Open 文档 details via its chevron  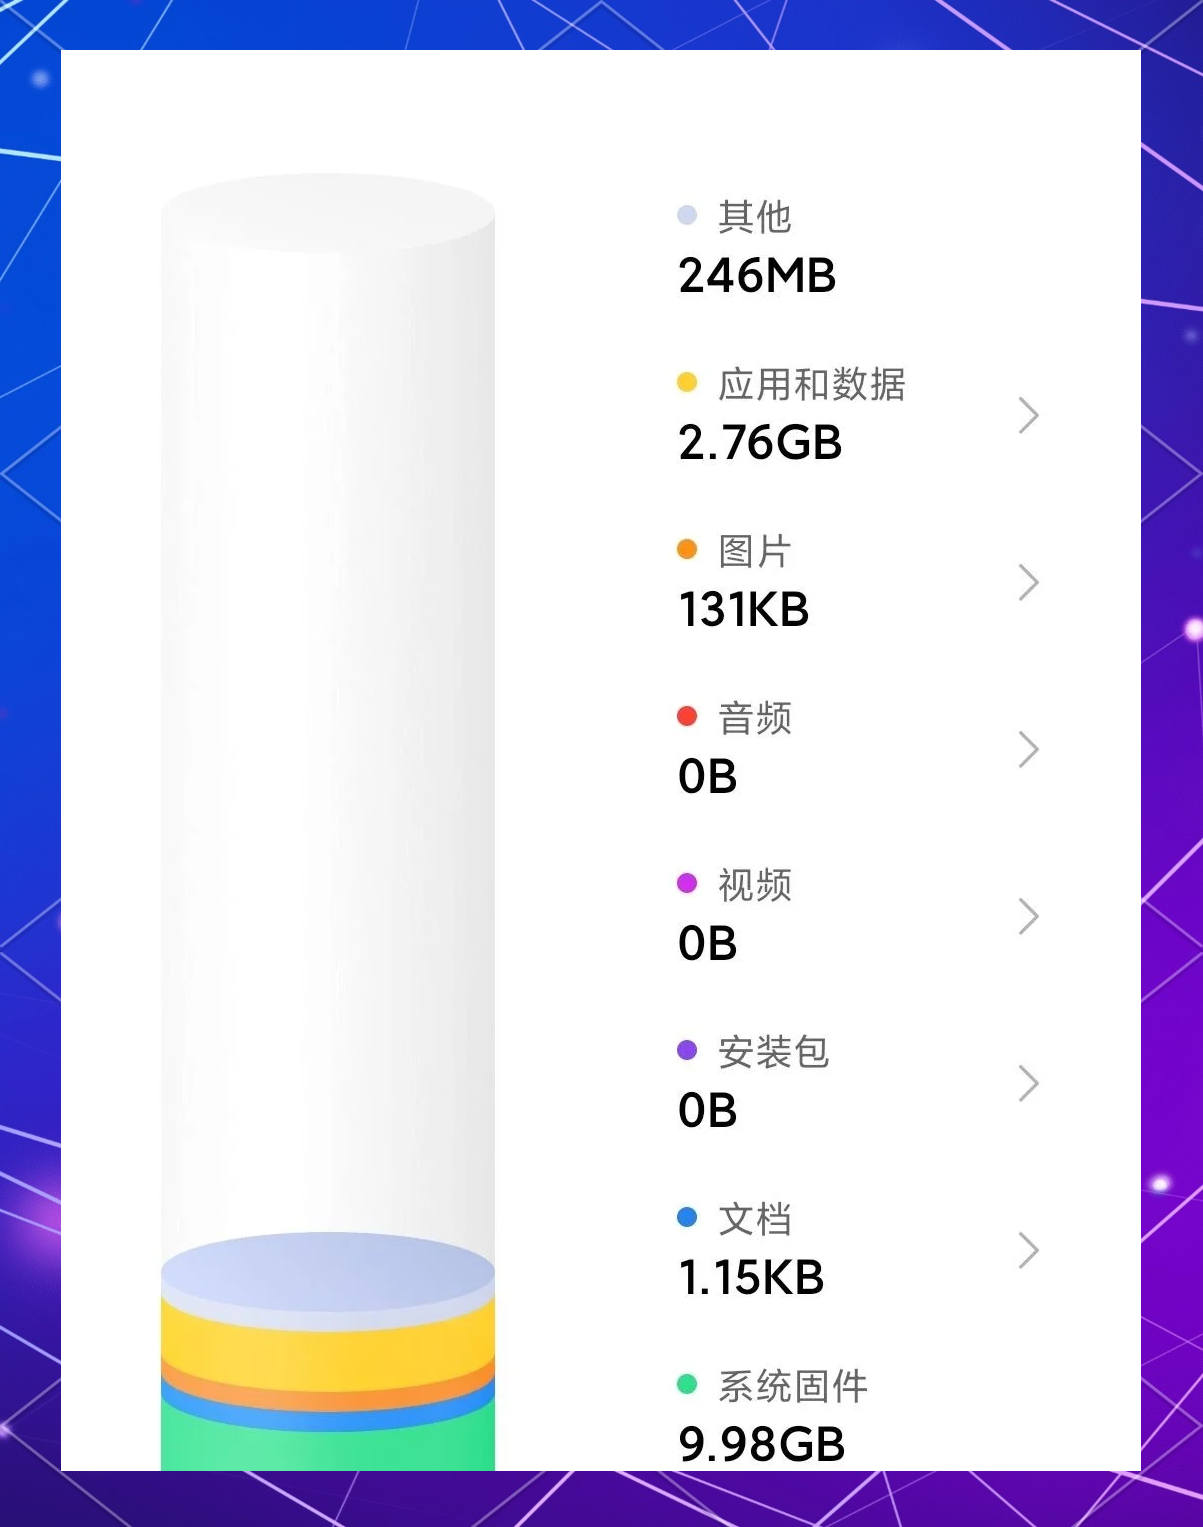coord(1028,1250)
